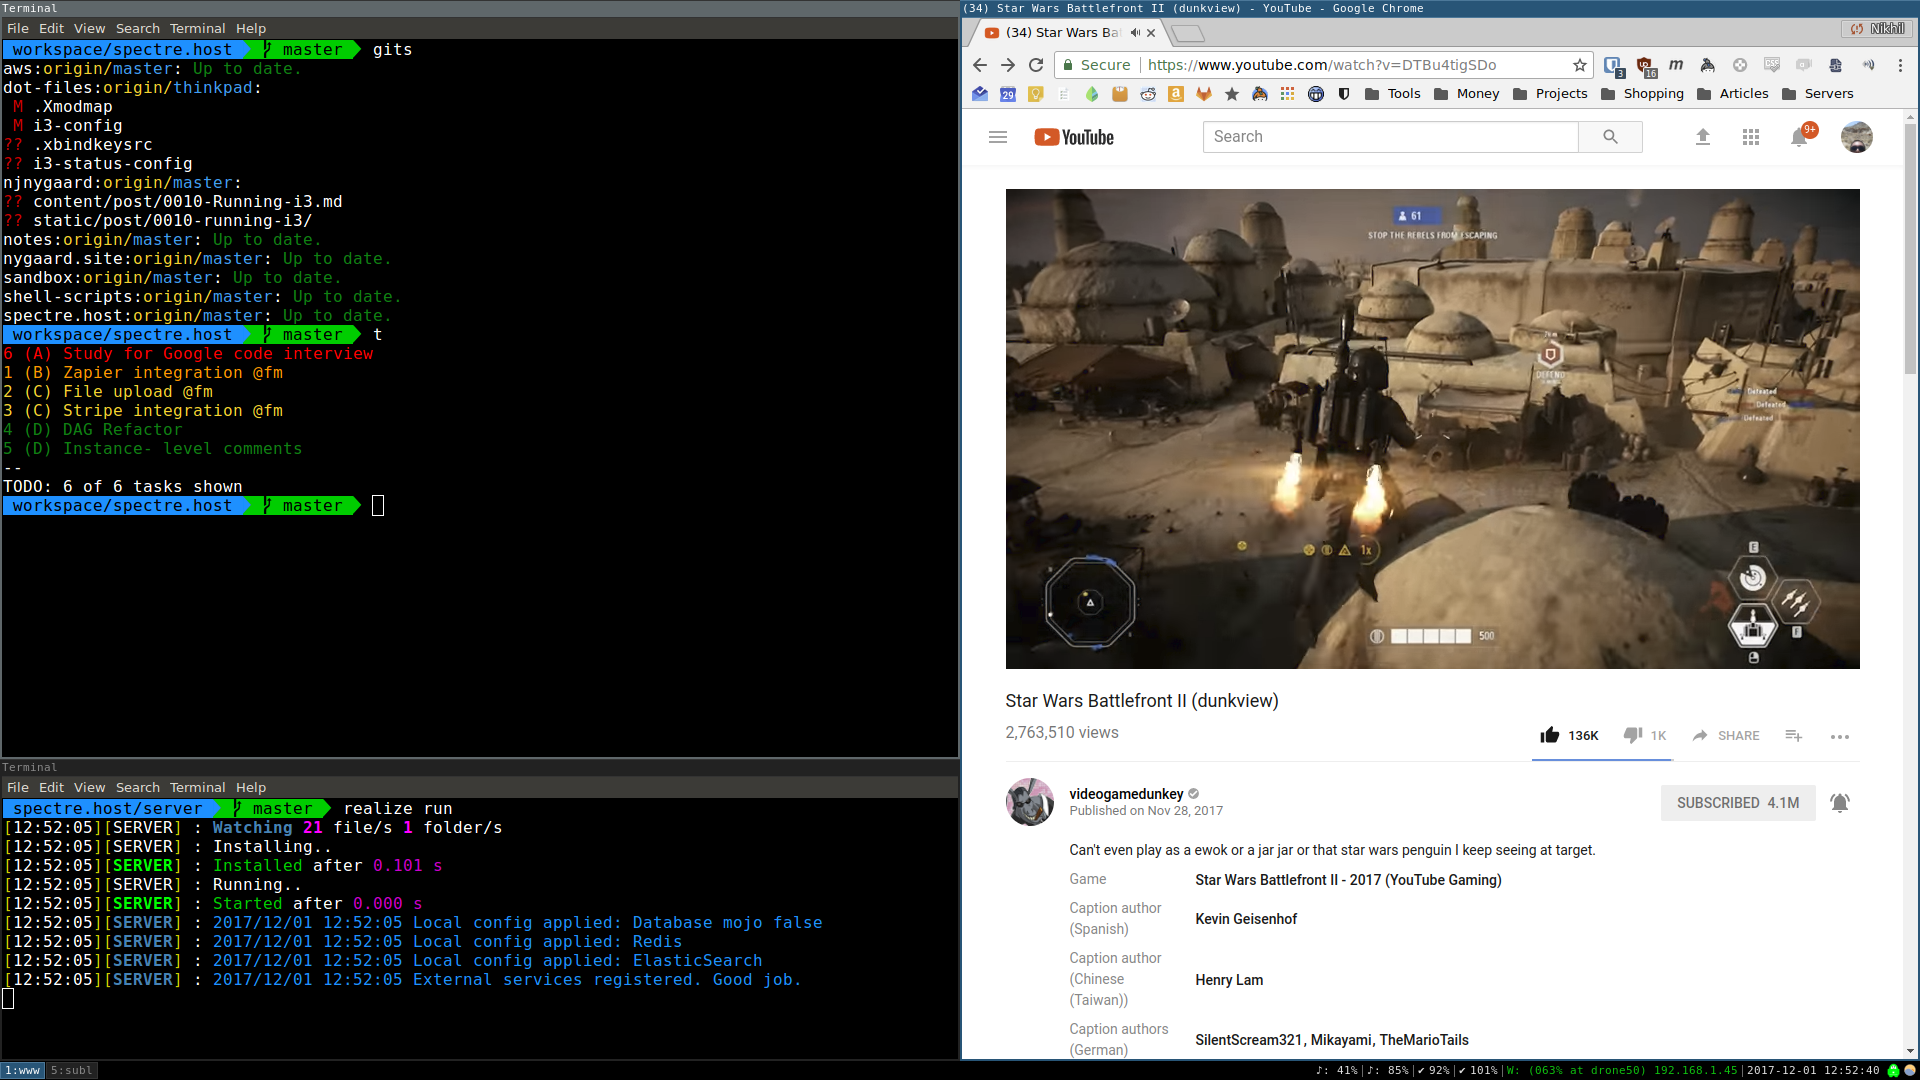Open Chrome three-dot menu
1920x1080 pixels.
coord(1900,65)
